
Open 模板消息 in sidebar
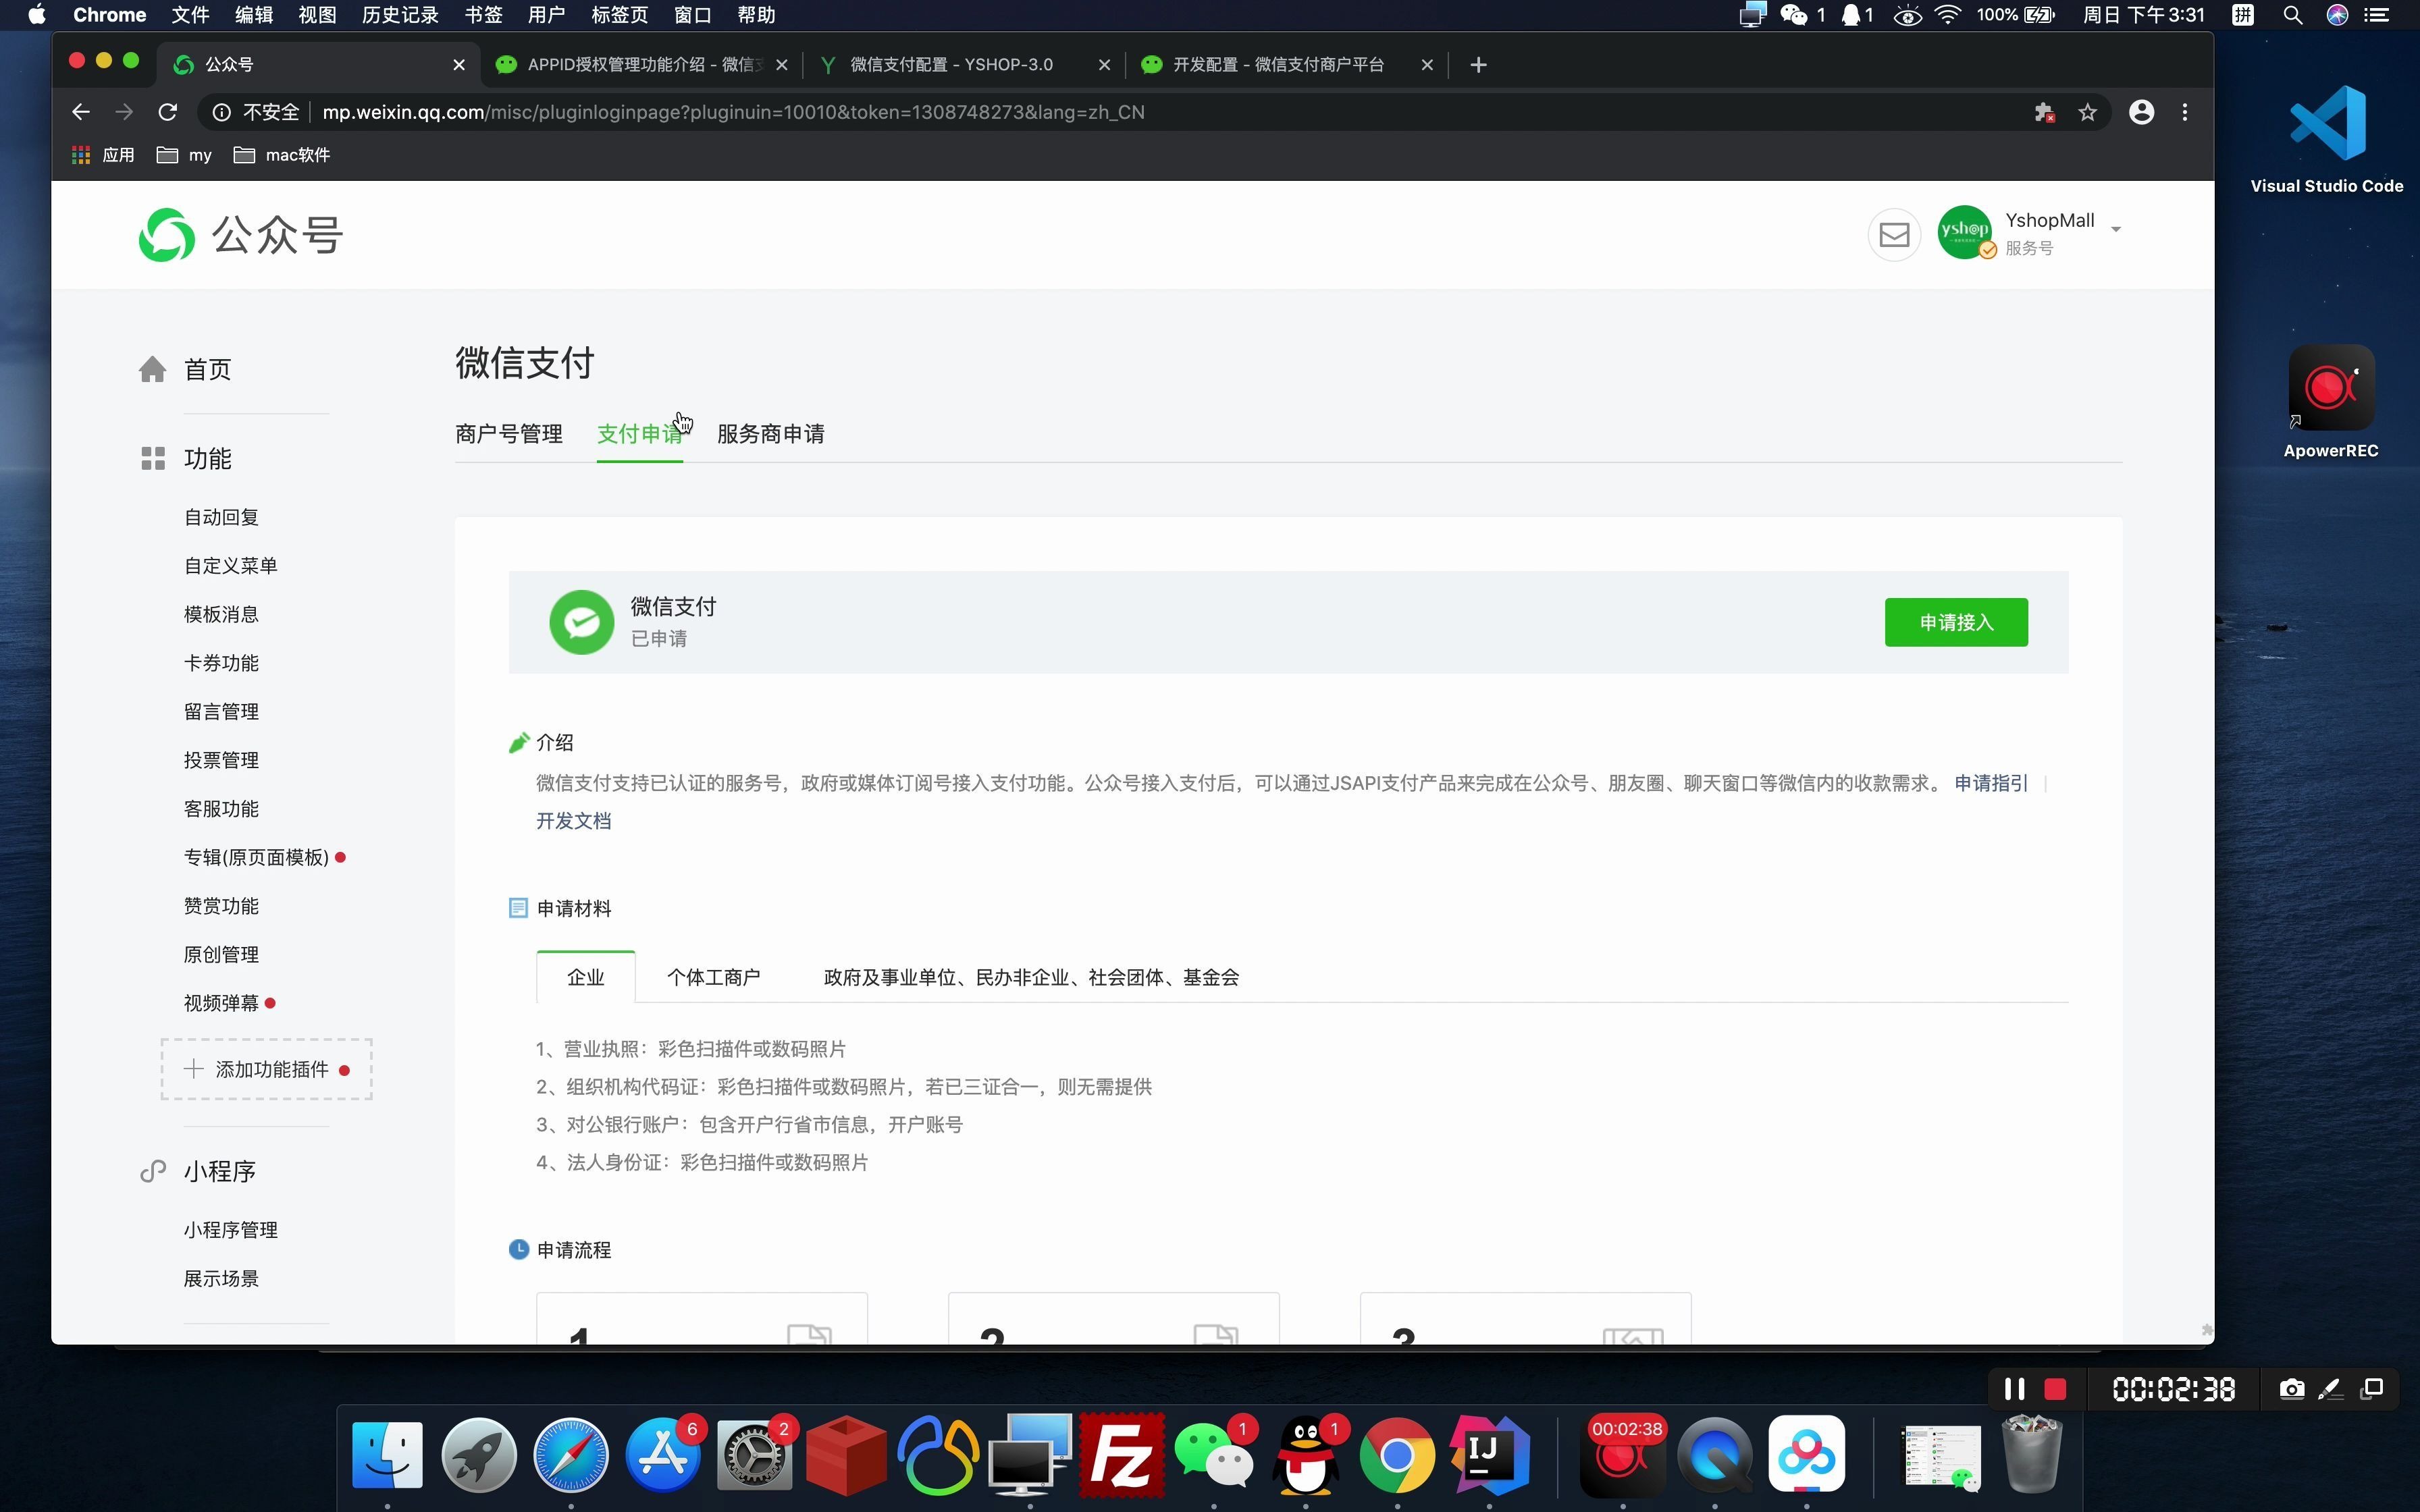[x=221, y=614]
